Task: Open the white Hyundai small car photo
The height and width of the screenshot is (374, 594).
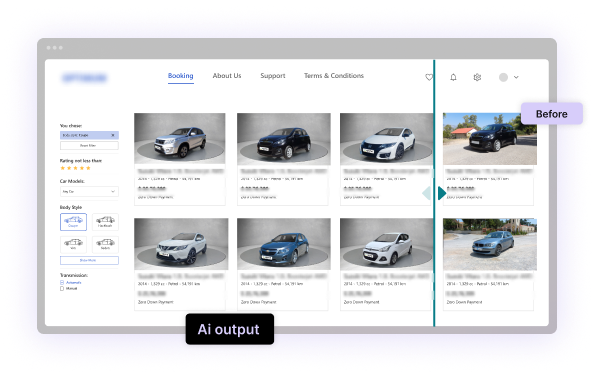Action: click(x=386, y=244)
